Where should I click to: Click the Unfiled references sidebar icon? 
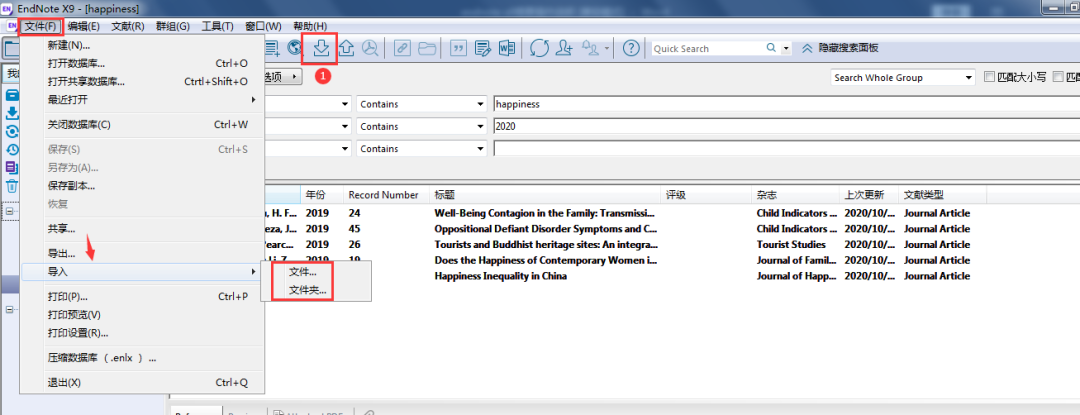[12, 167]
